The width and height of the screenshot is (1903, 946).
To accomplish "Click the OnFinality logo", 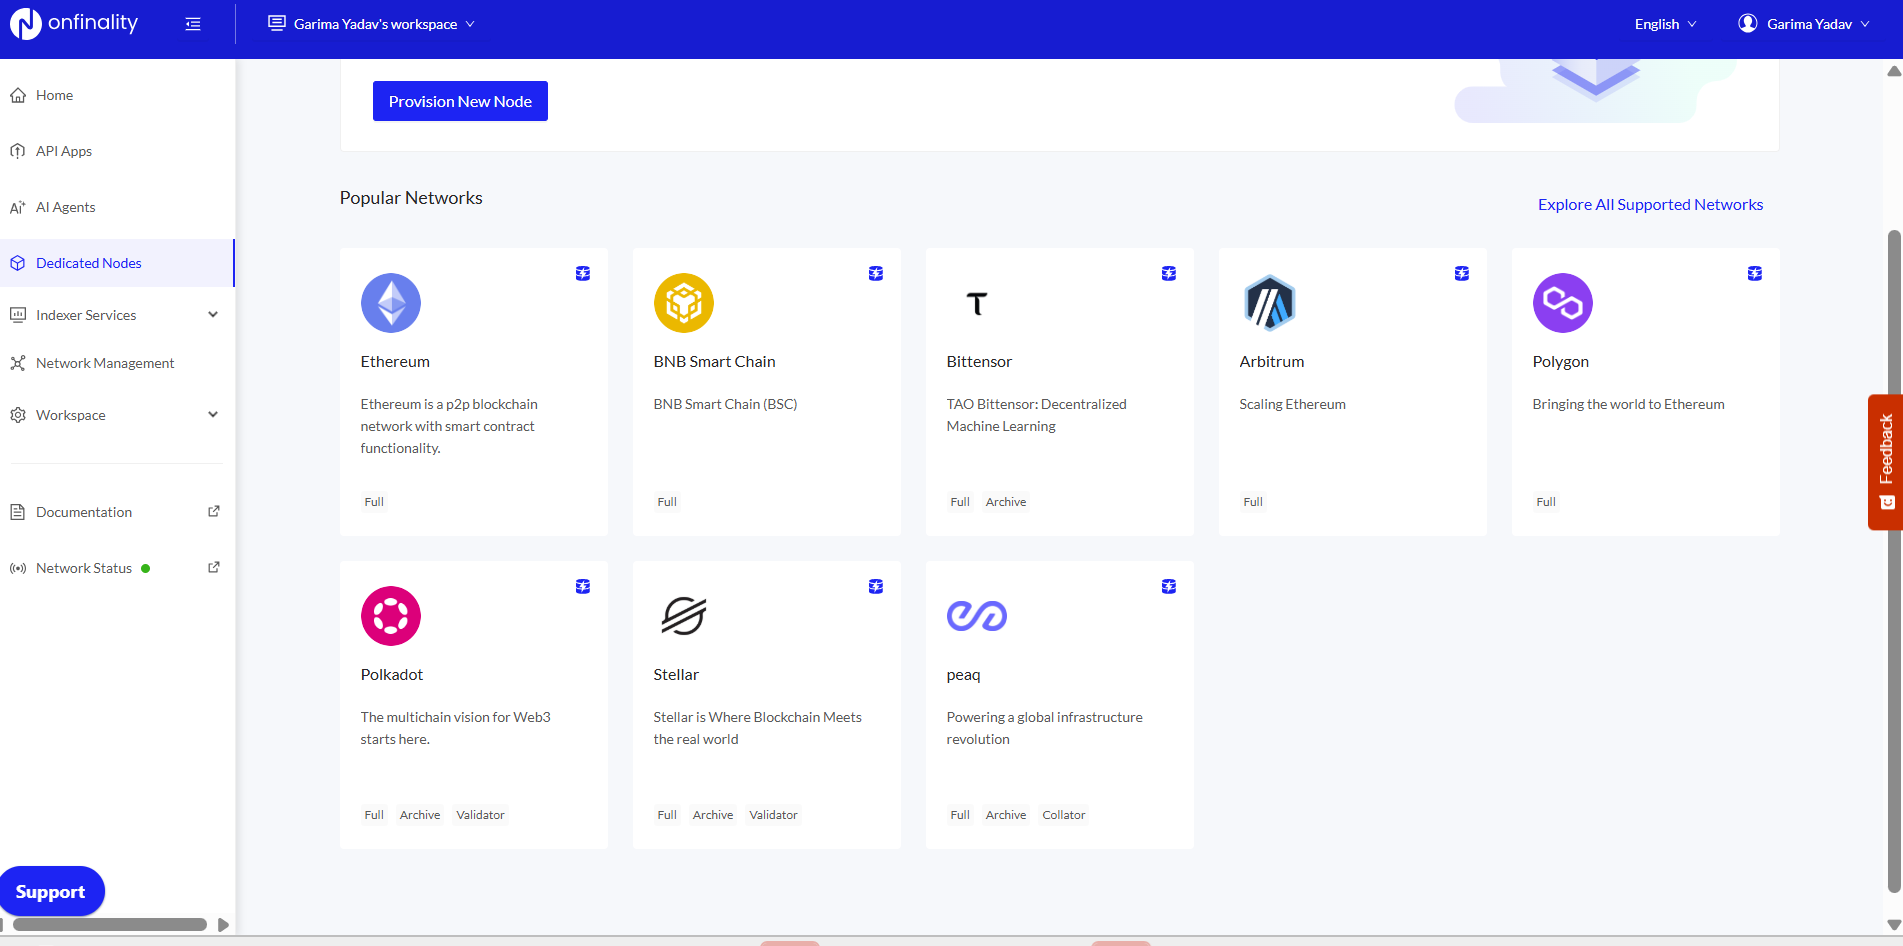I will [x=74, y=23].
